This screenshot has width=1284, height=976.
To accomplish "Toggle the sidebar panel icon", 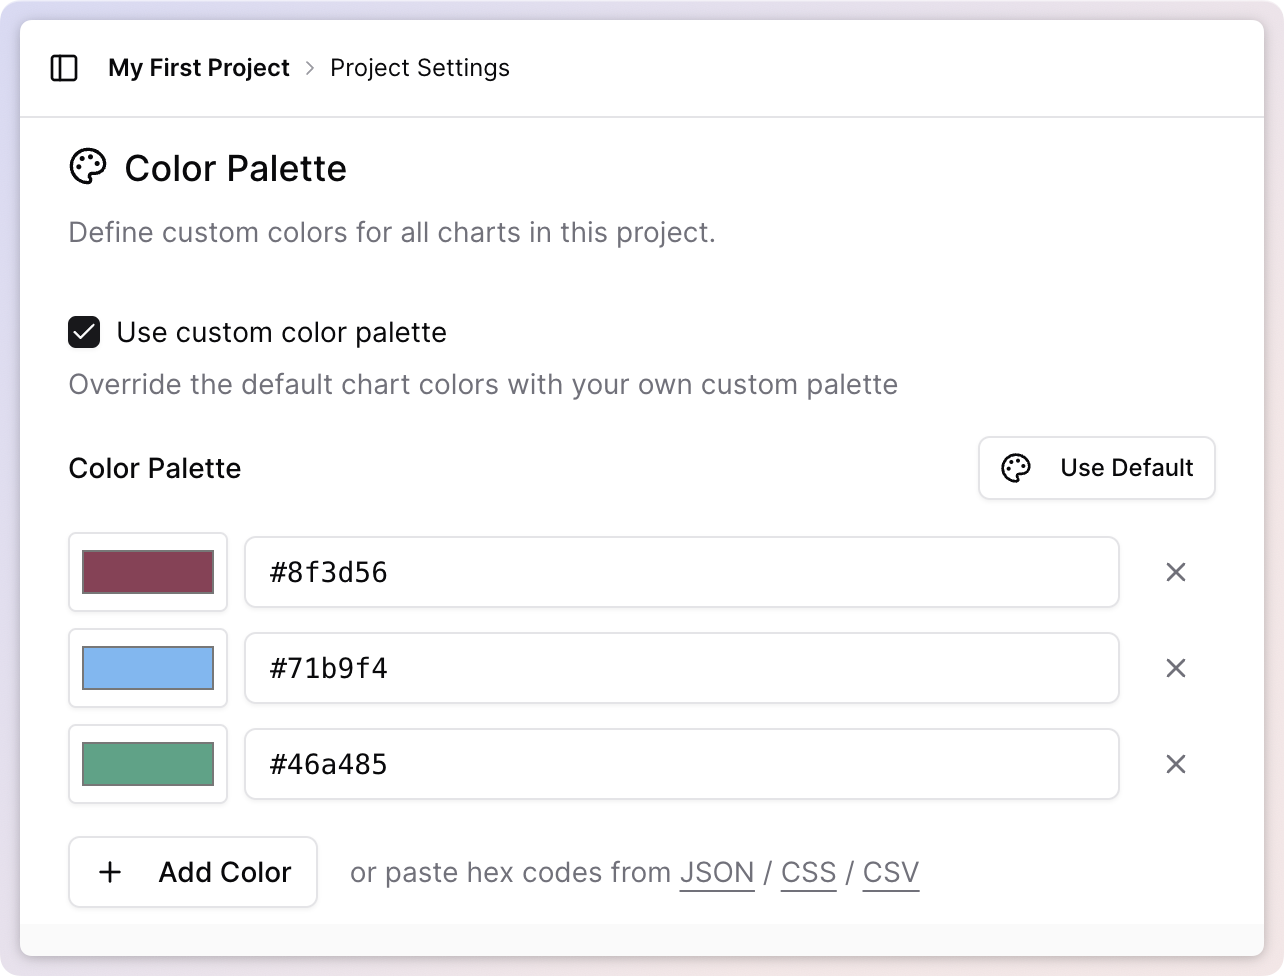I will [x=64, y=68].
